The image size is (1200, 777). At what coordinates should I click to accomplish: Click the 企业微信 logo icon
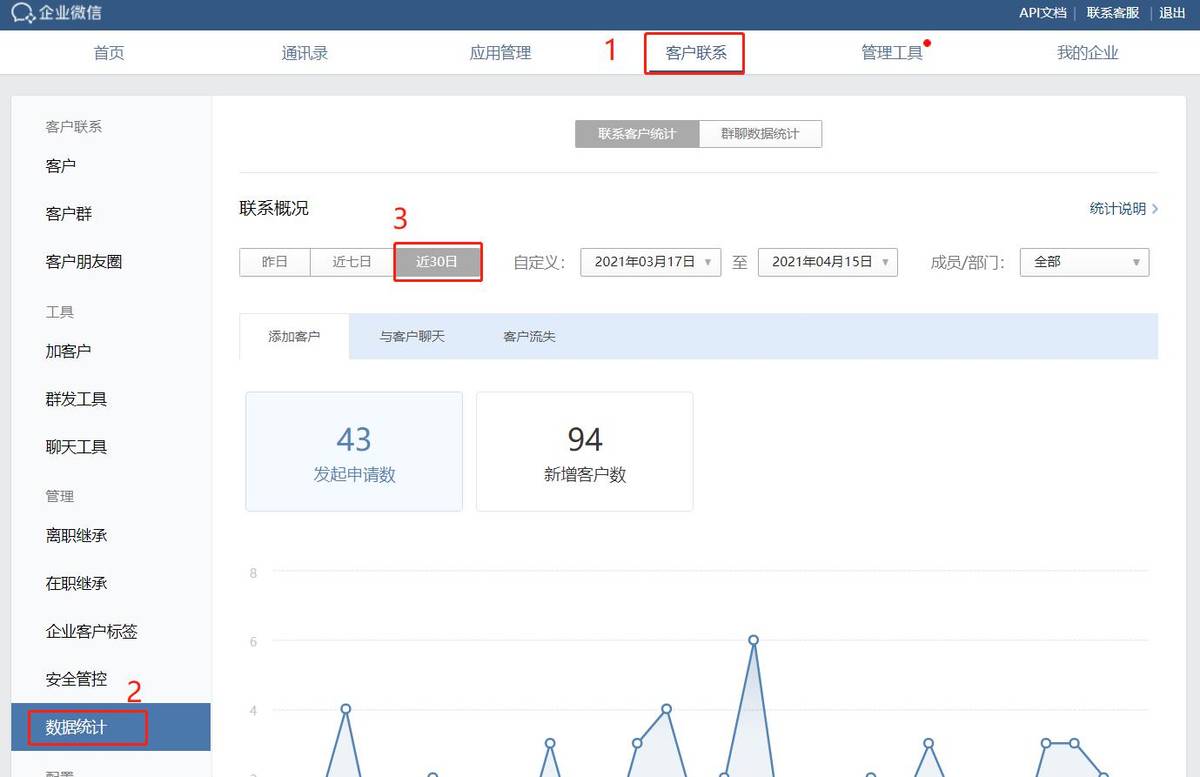coord(23,14)
